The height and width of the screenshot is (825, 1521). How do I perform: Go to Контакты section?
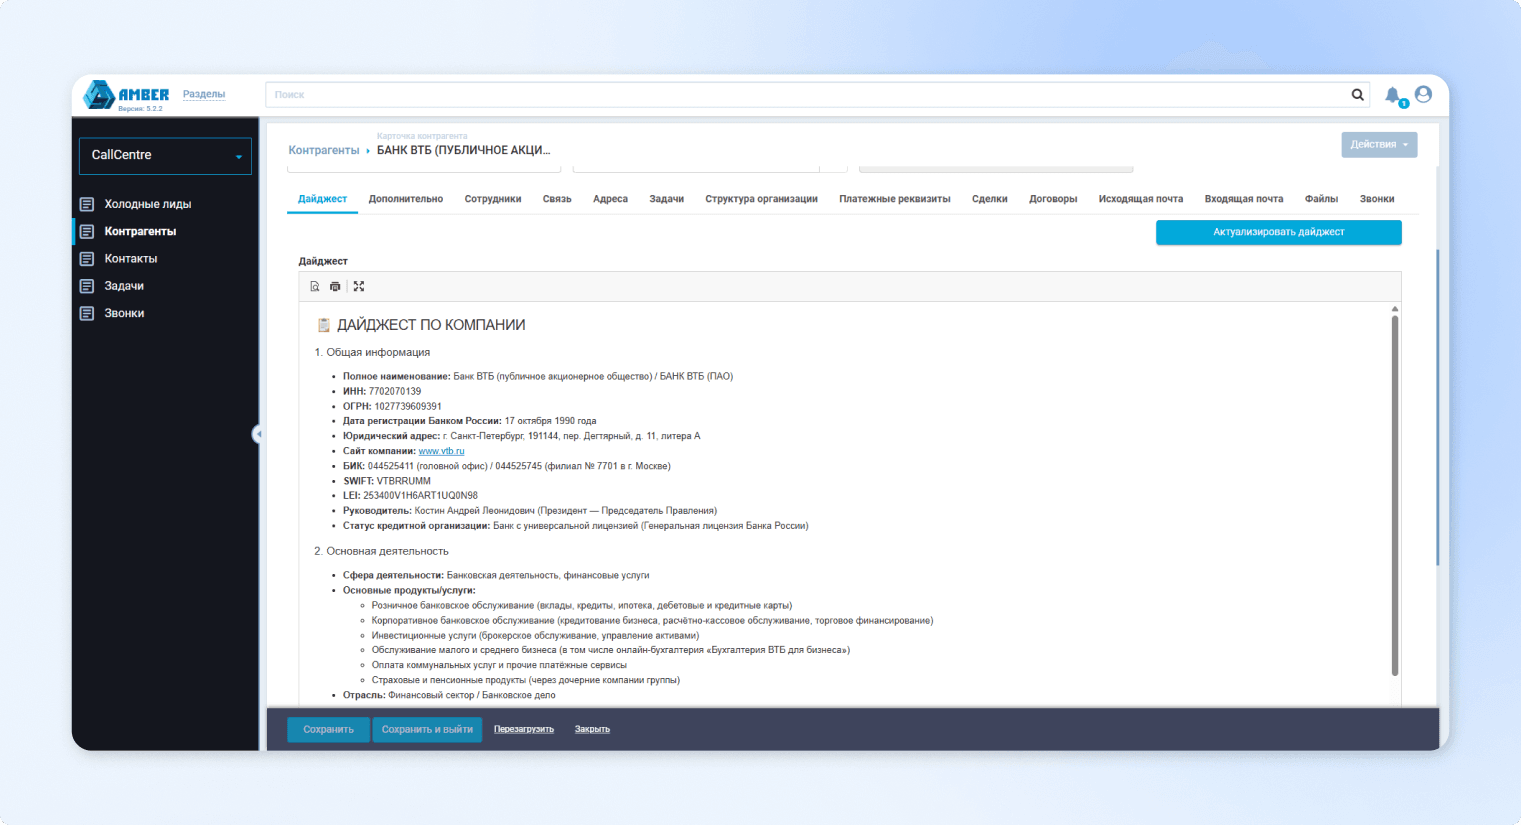pos(131,259)
